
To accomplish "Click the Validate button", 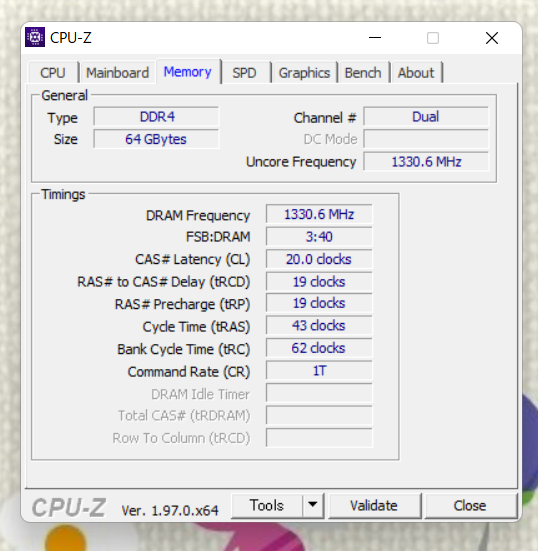I will (x=374, y=506).
